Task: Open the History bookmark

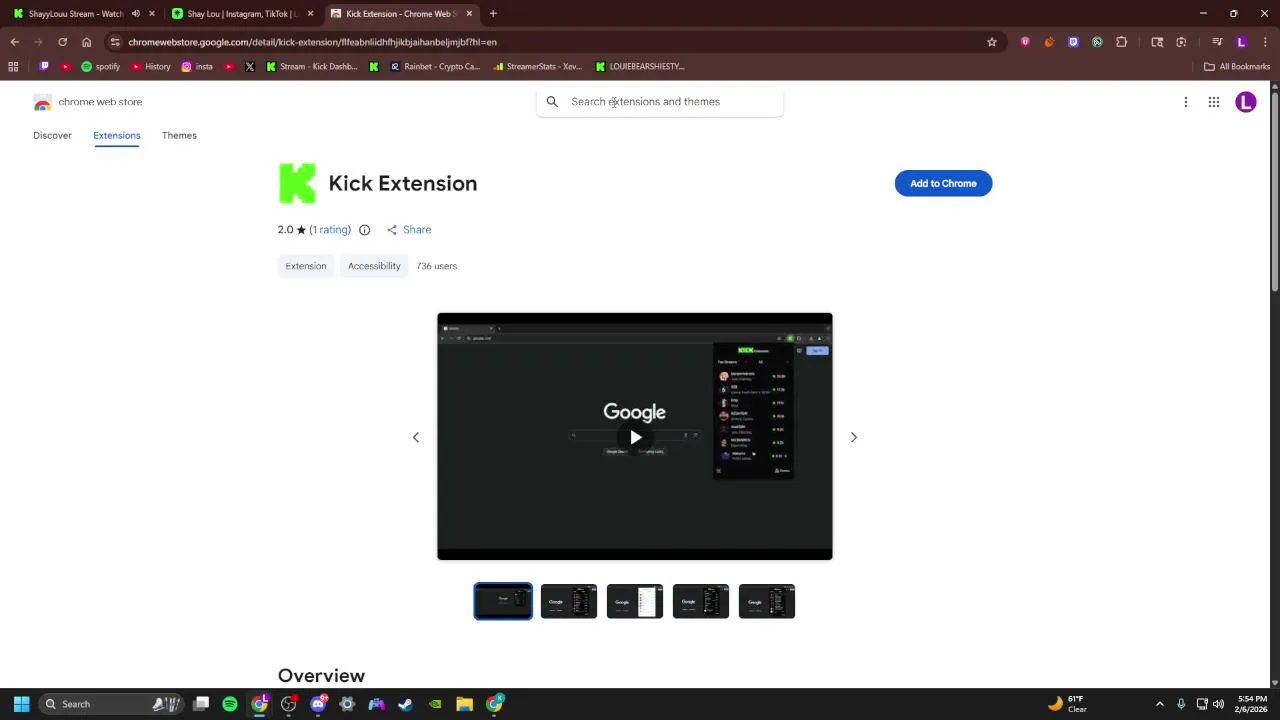Action: [151, 66]
